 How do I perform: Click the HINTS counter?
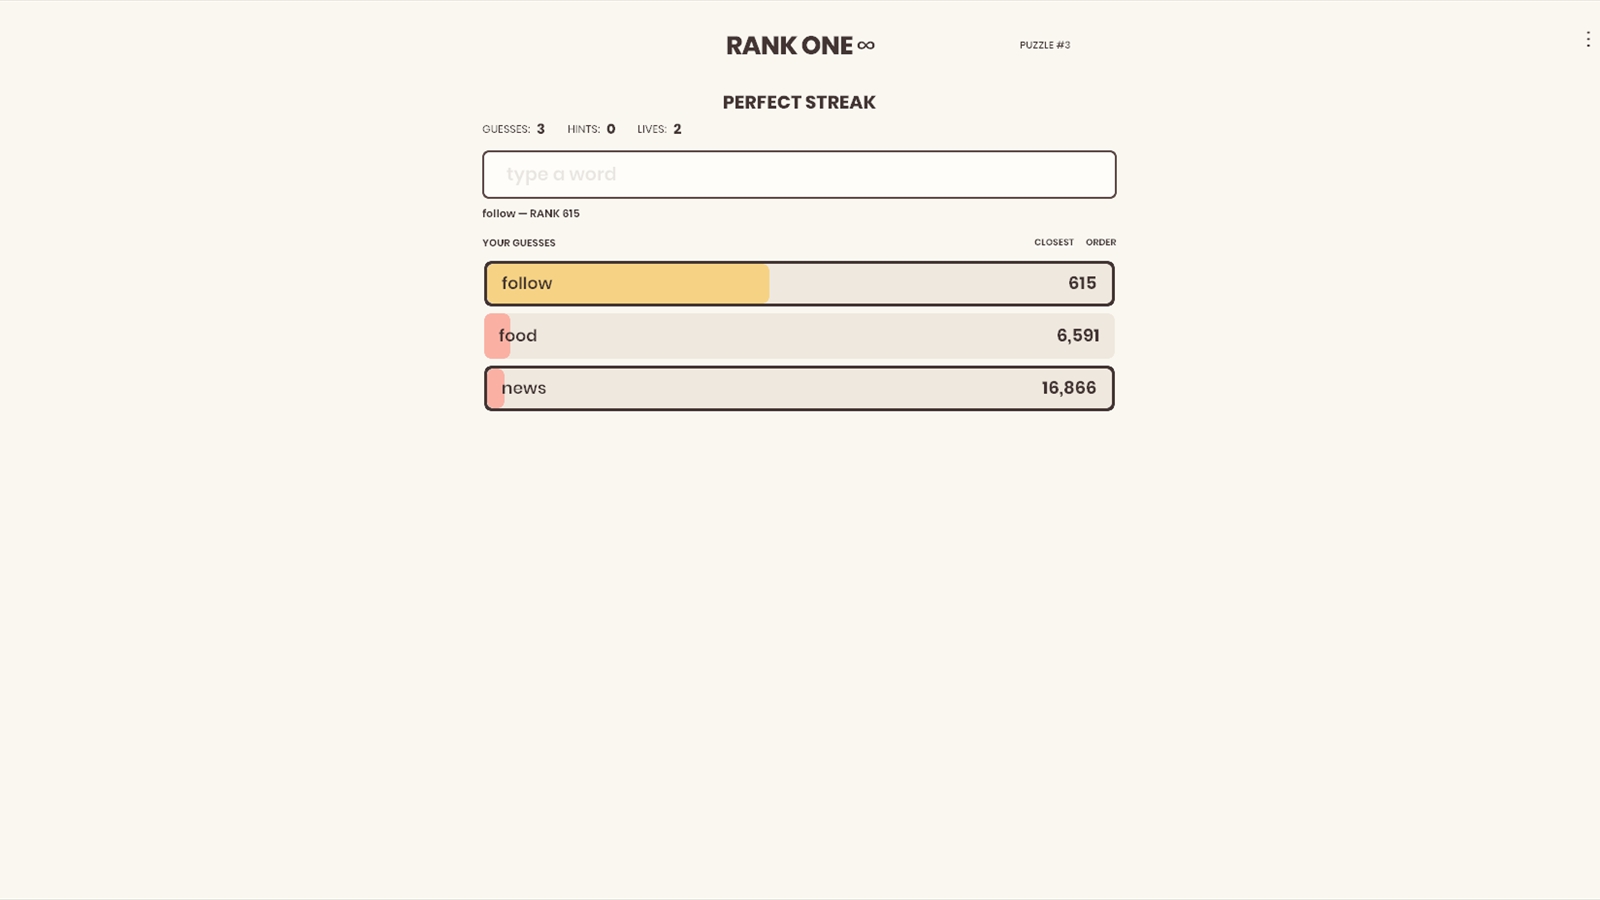pyautogui.click(x=591, y=129)
